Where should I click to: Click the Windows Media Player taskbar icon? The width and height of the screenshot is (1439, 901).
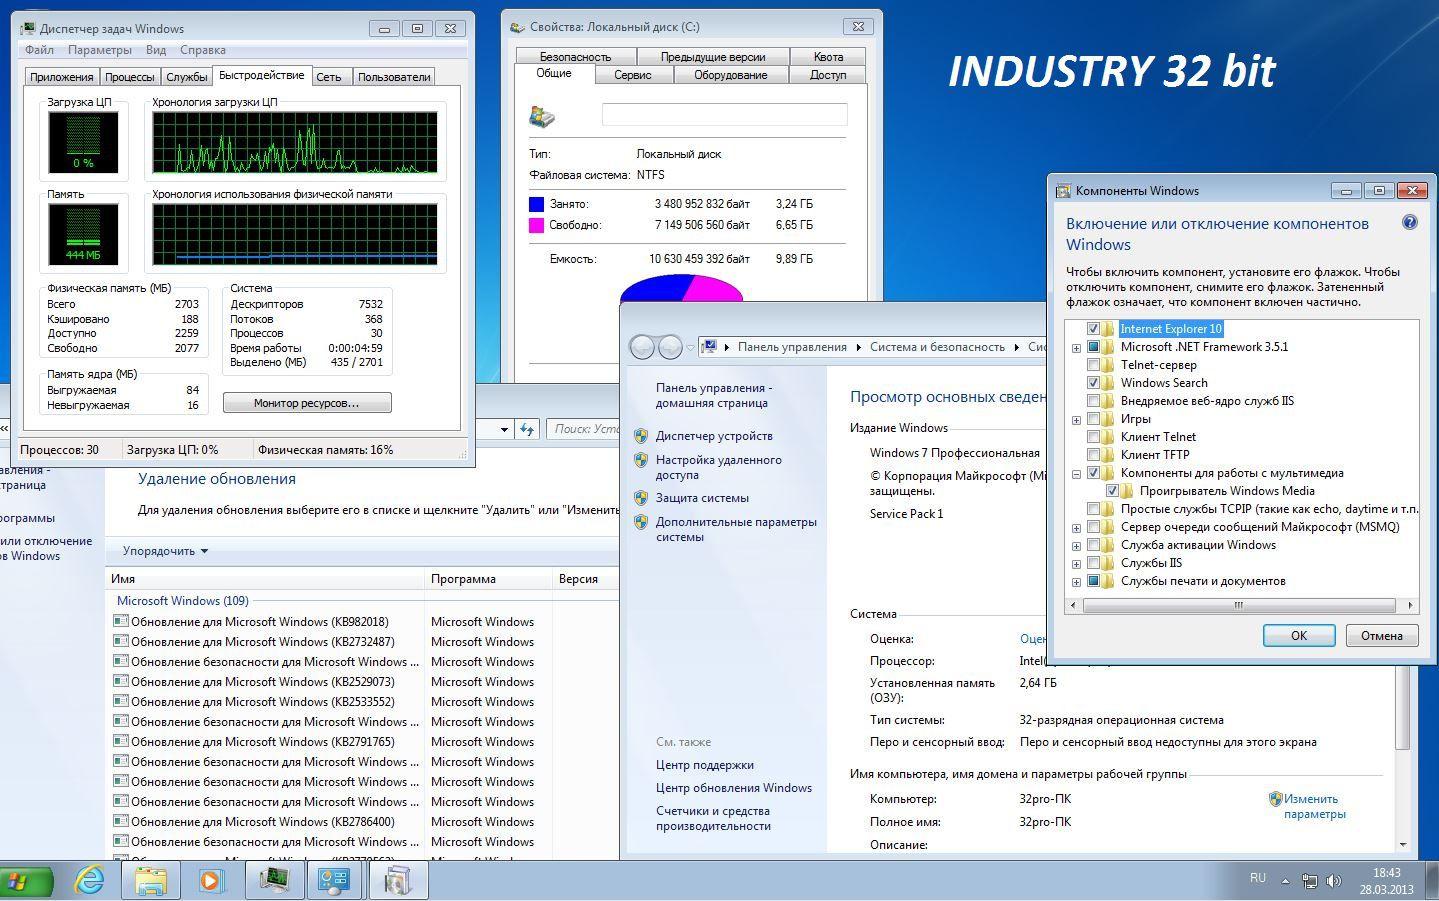[x=211, y=880]
